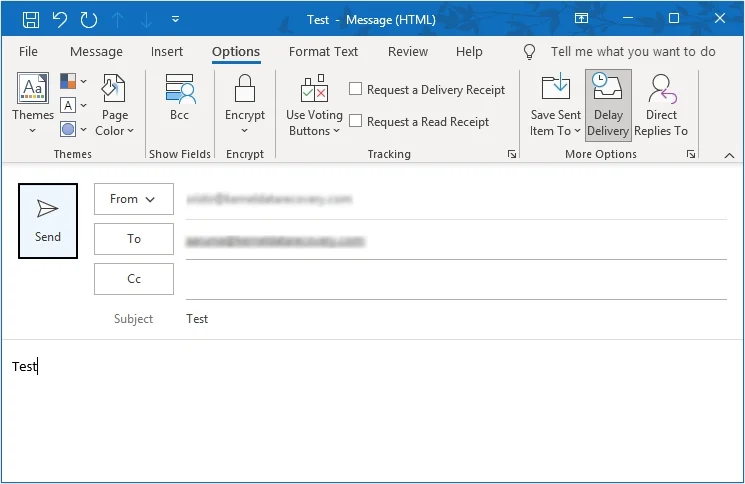This screenshot has width=745, height=484.
Task: Click the Encrypt padlock icon
Action: pyautogui.click(x=245, y=91)
